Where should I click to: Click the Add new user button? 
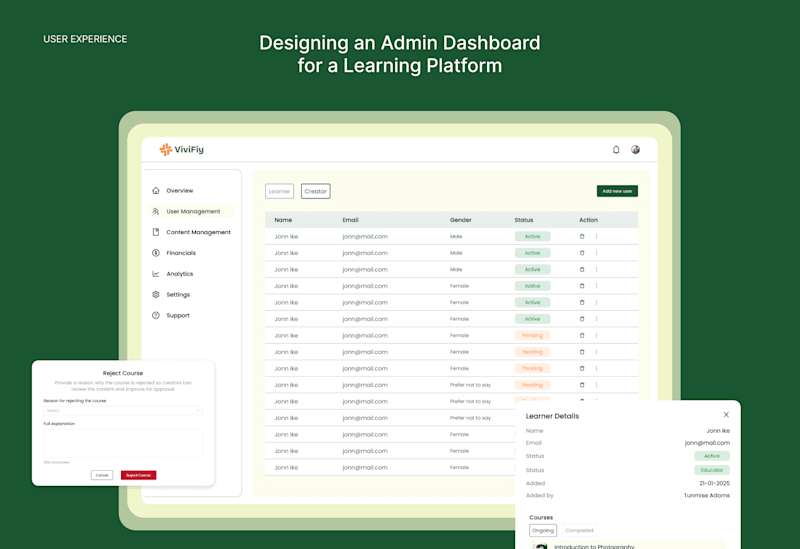617,191
